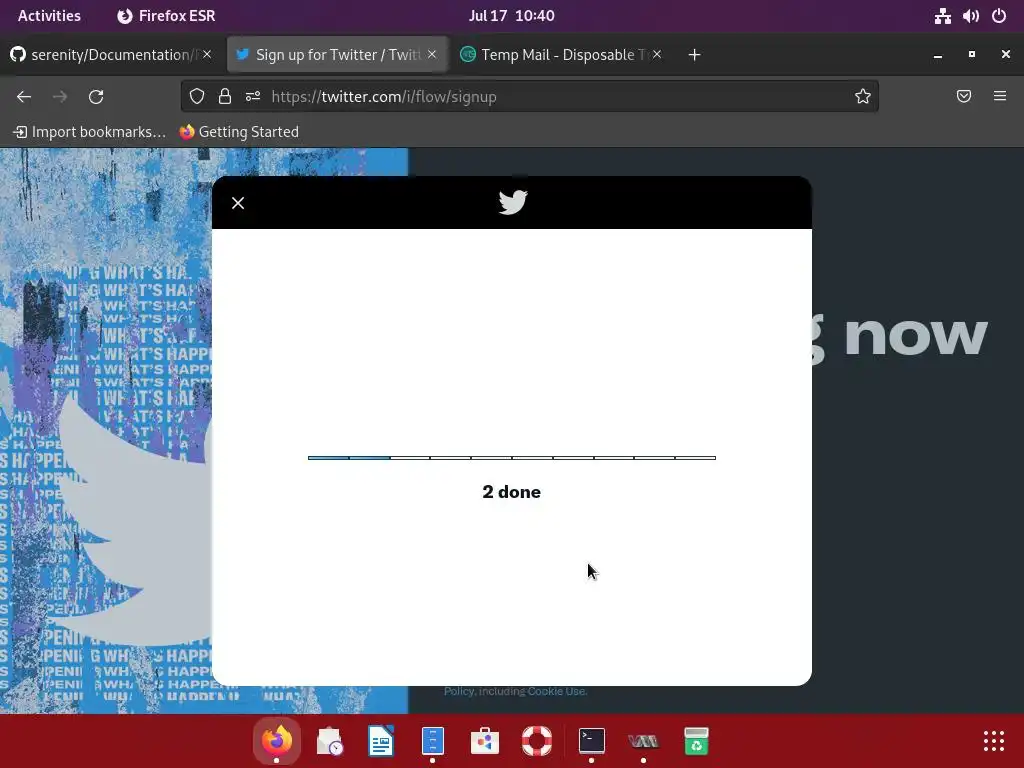Screen dimensions: 1024x768
Task: Open LibreOffice Writer from the dock
Action: point(381,741)
